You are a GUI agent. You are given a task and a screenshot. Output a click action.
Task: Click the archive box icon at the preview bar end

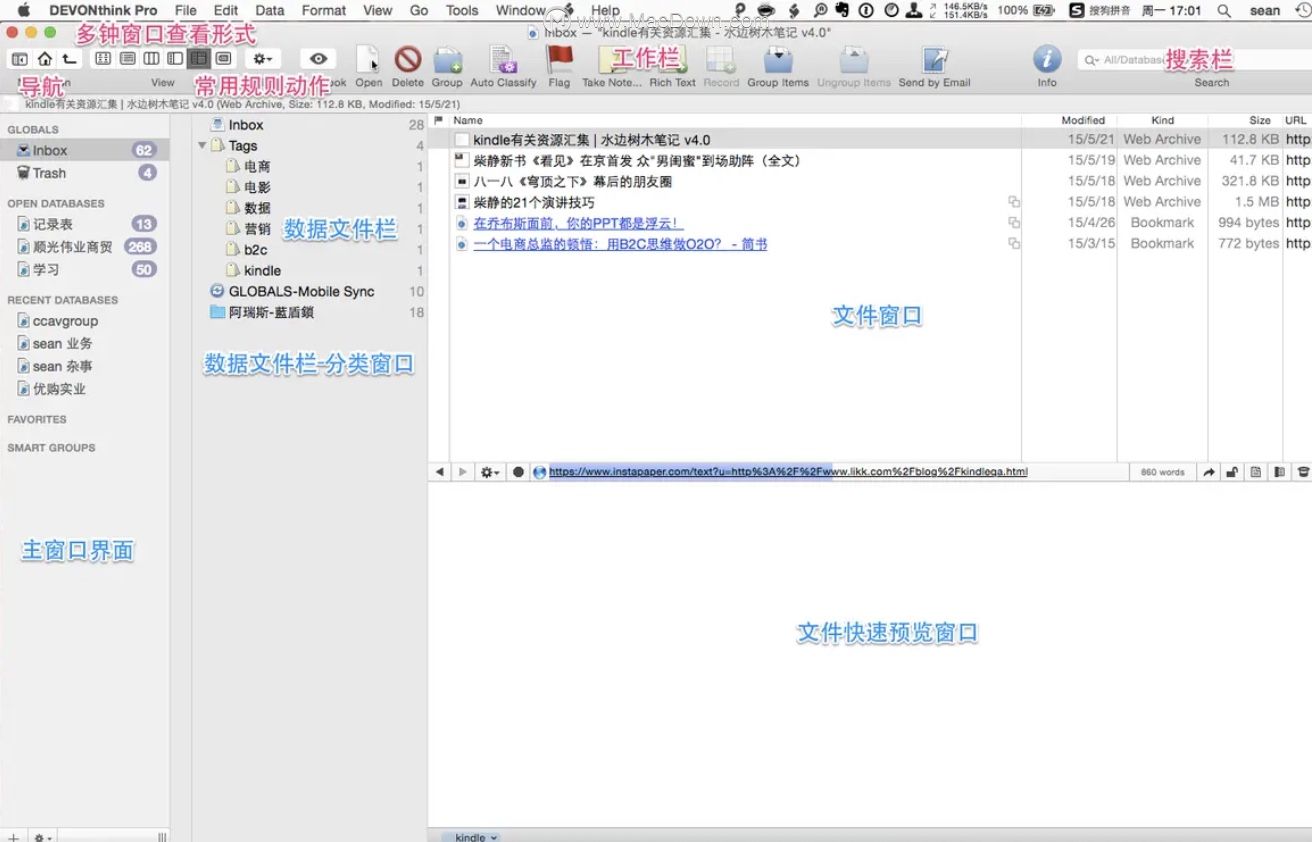point(1302,472)
